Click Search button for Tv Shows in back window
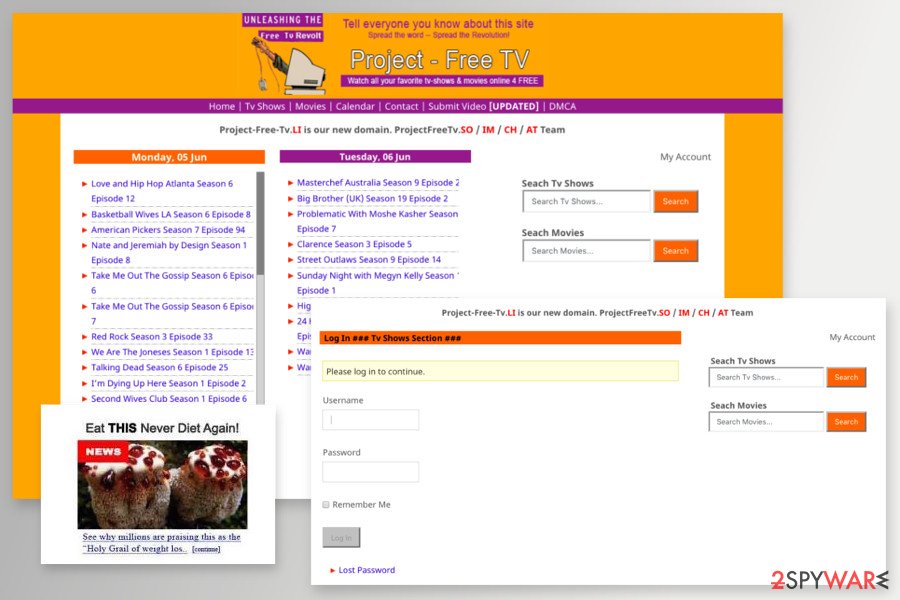This screenshot has height=600, width=900. tap(676, 202)
